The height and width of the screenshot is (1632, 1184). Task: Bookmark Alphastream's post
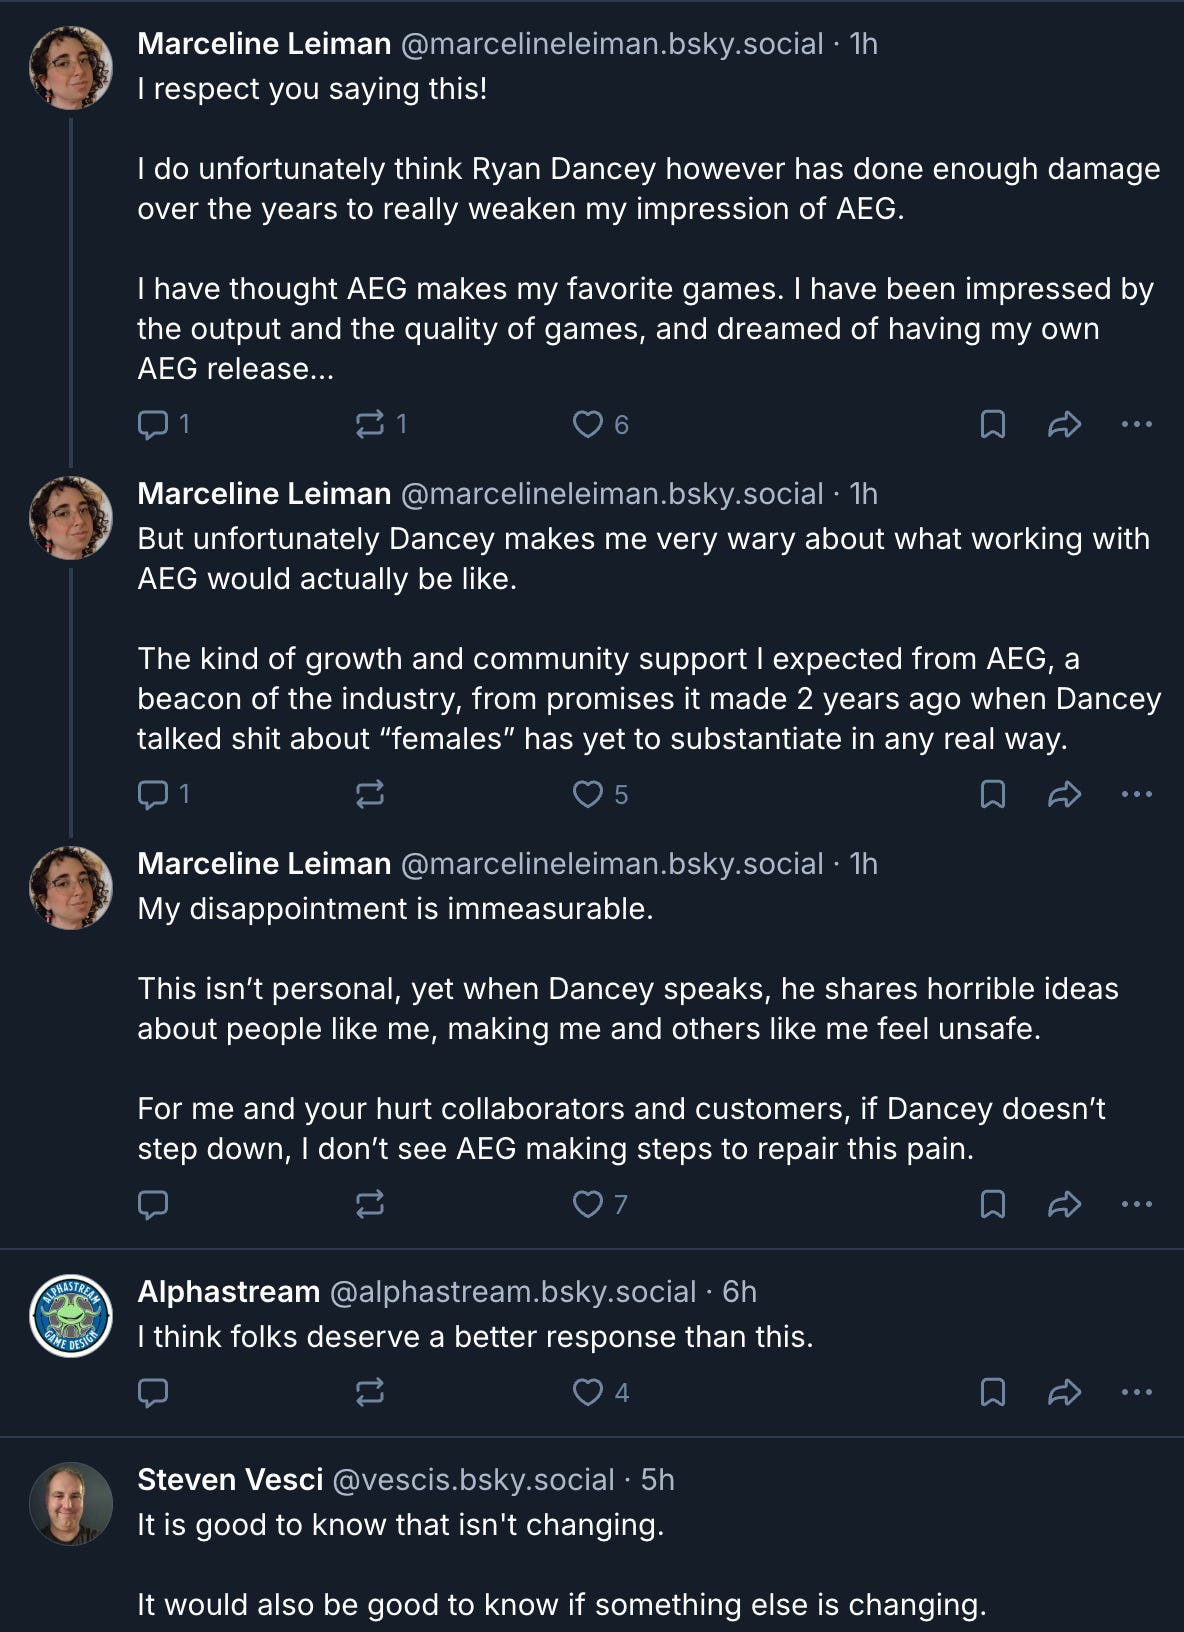click(x=992, y=1392)
